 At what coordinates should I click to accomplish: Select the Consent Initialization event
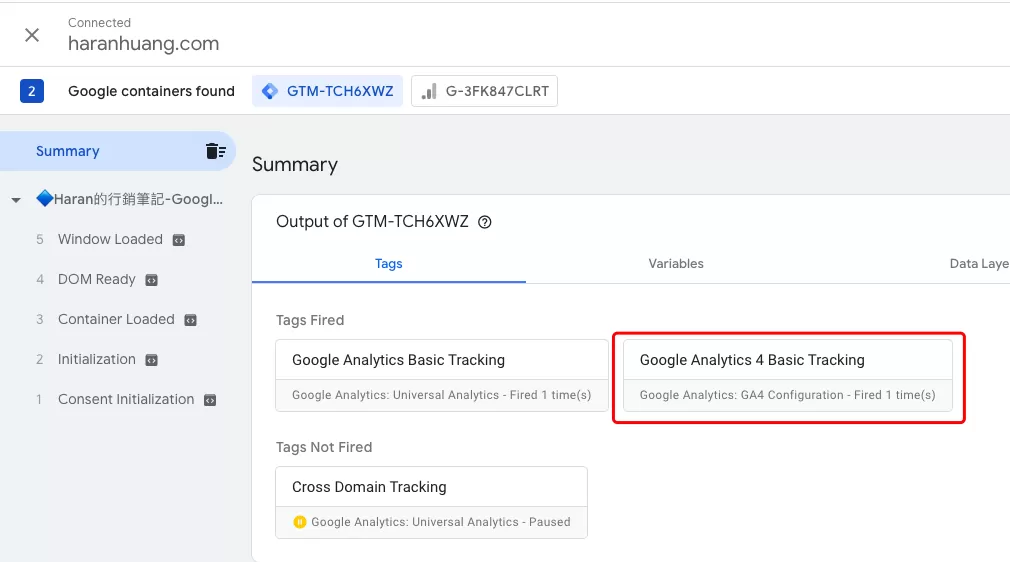pos(126,399)
